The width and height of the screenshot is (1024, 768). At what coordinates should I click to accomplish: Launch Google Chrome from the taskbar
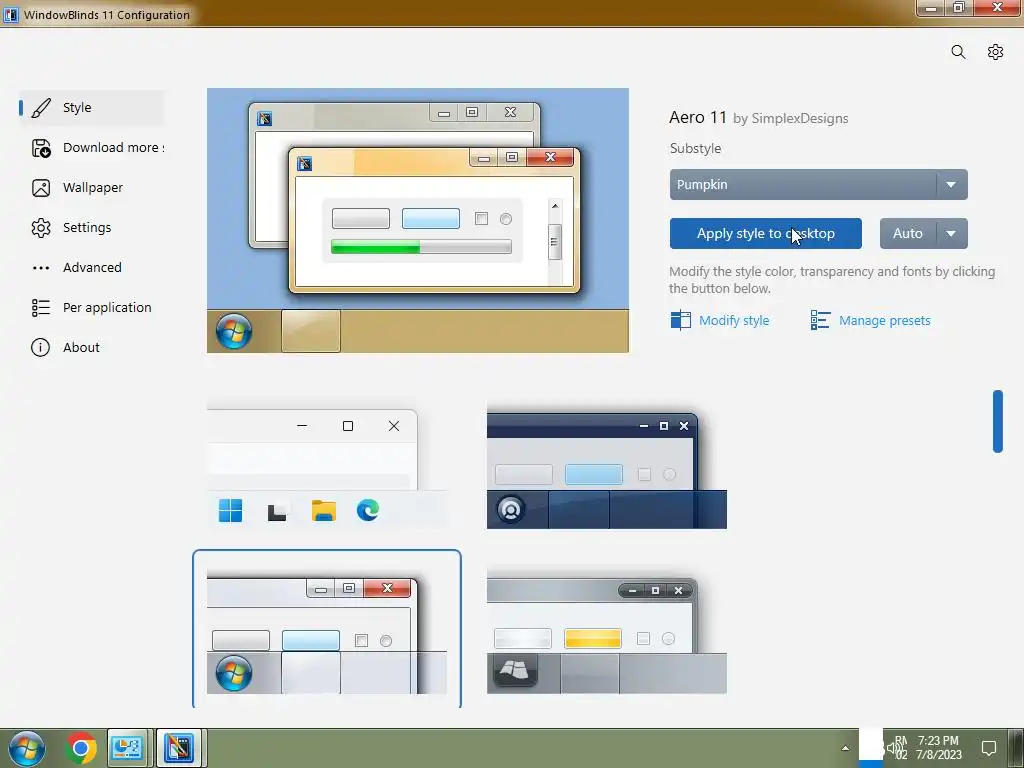(x=80, y=748)
